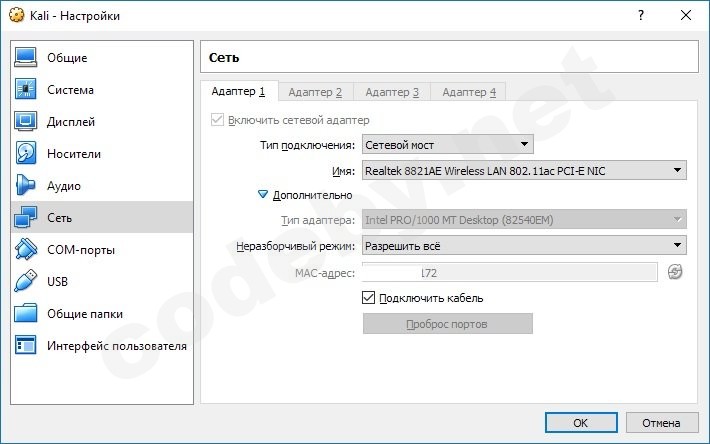Open the Аудио speaker icon
710x444 pixels.
pyautogui.click(x=25, y=185)
